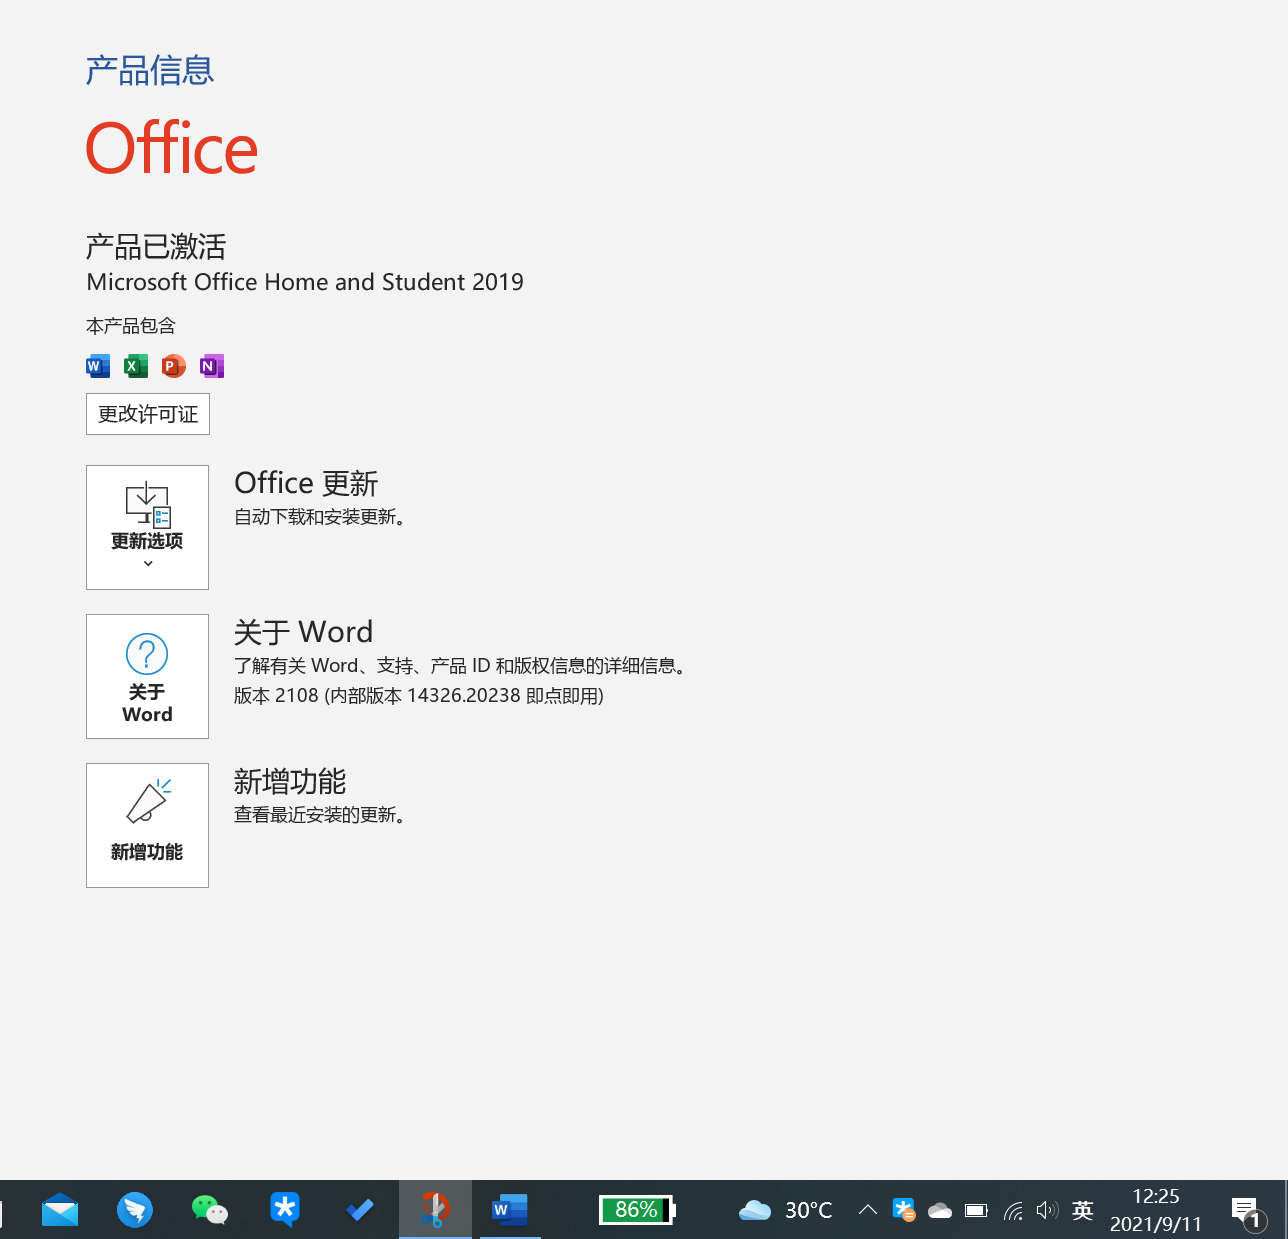Image resolution: width=1288 pixels, height=1239 pixels.
Task: Switch to the Word taskbar icon
Action: (510, 1210)
